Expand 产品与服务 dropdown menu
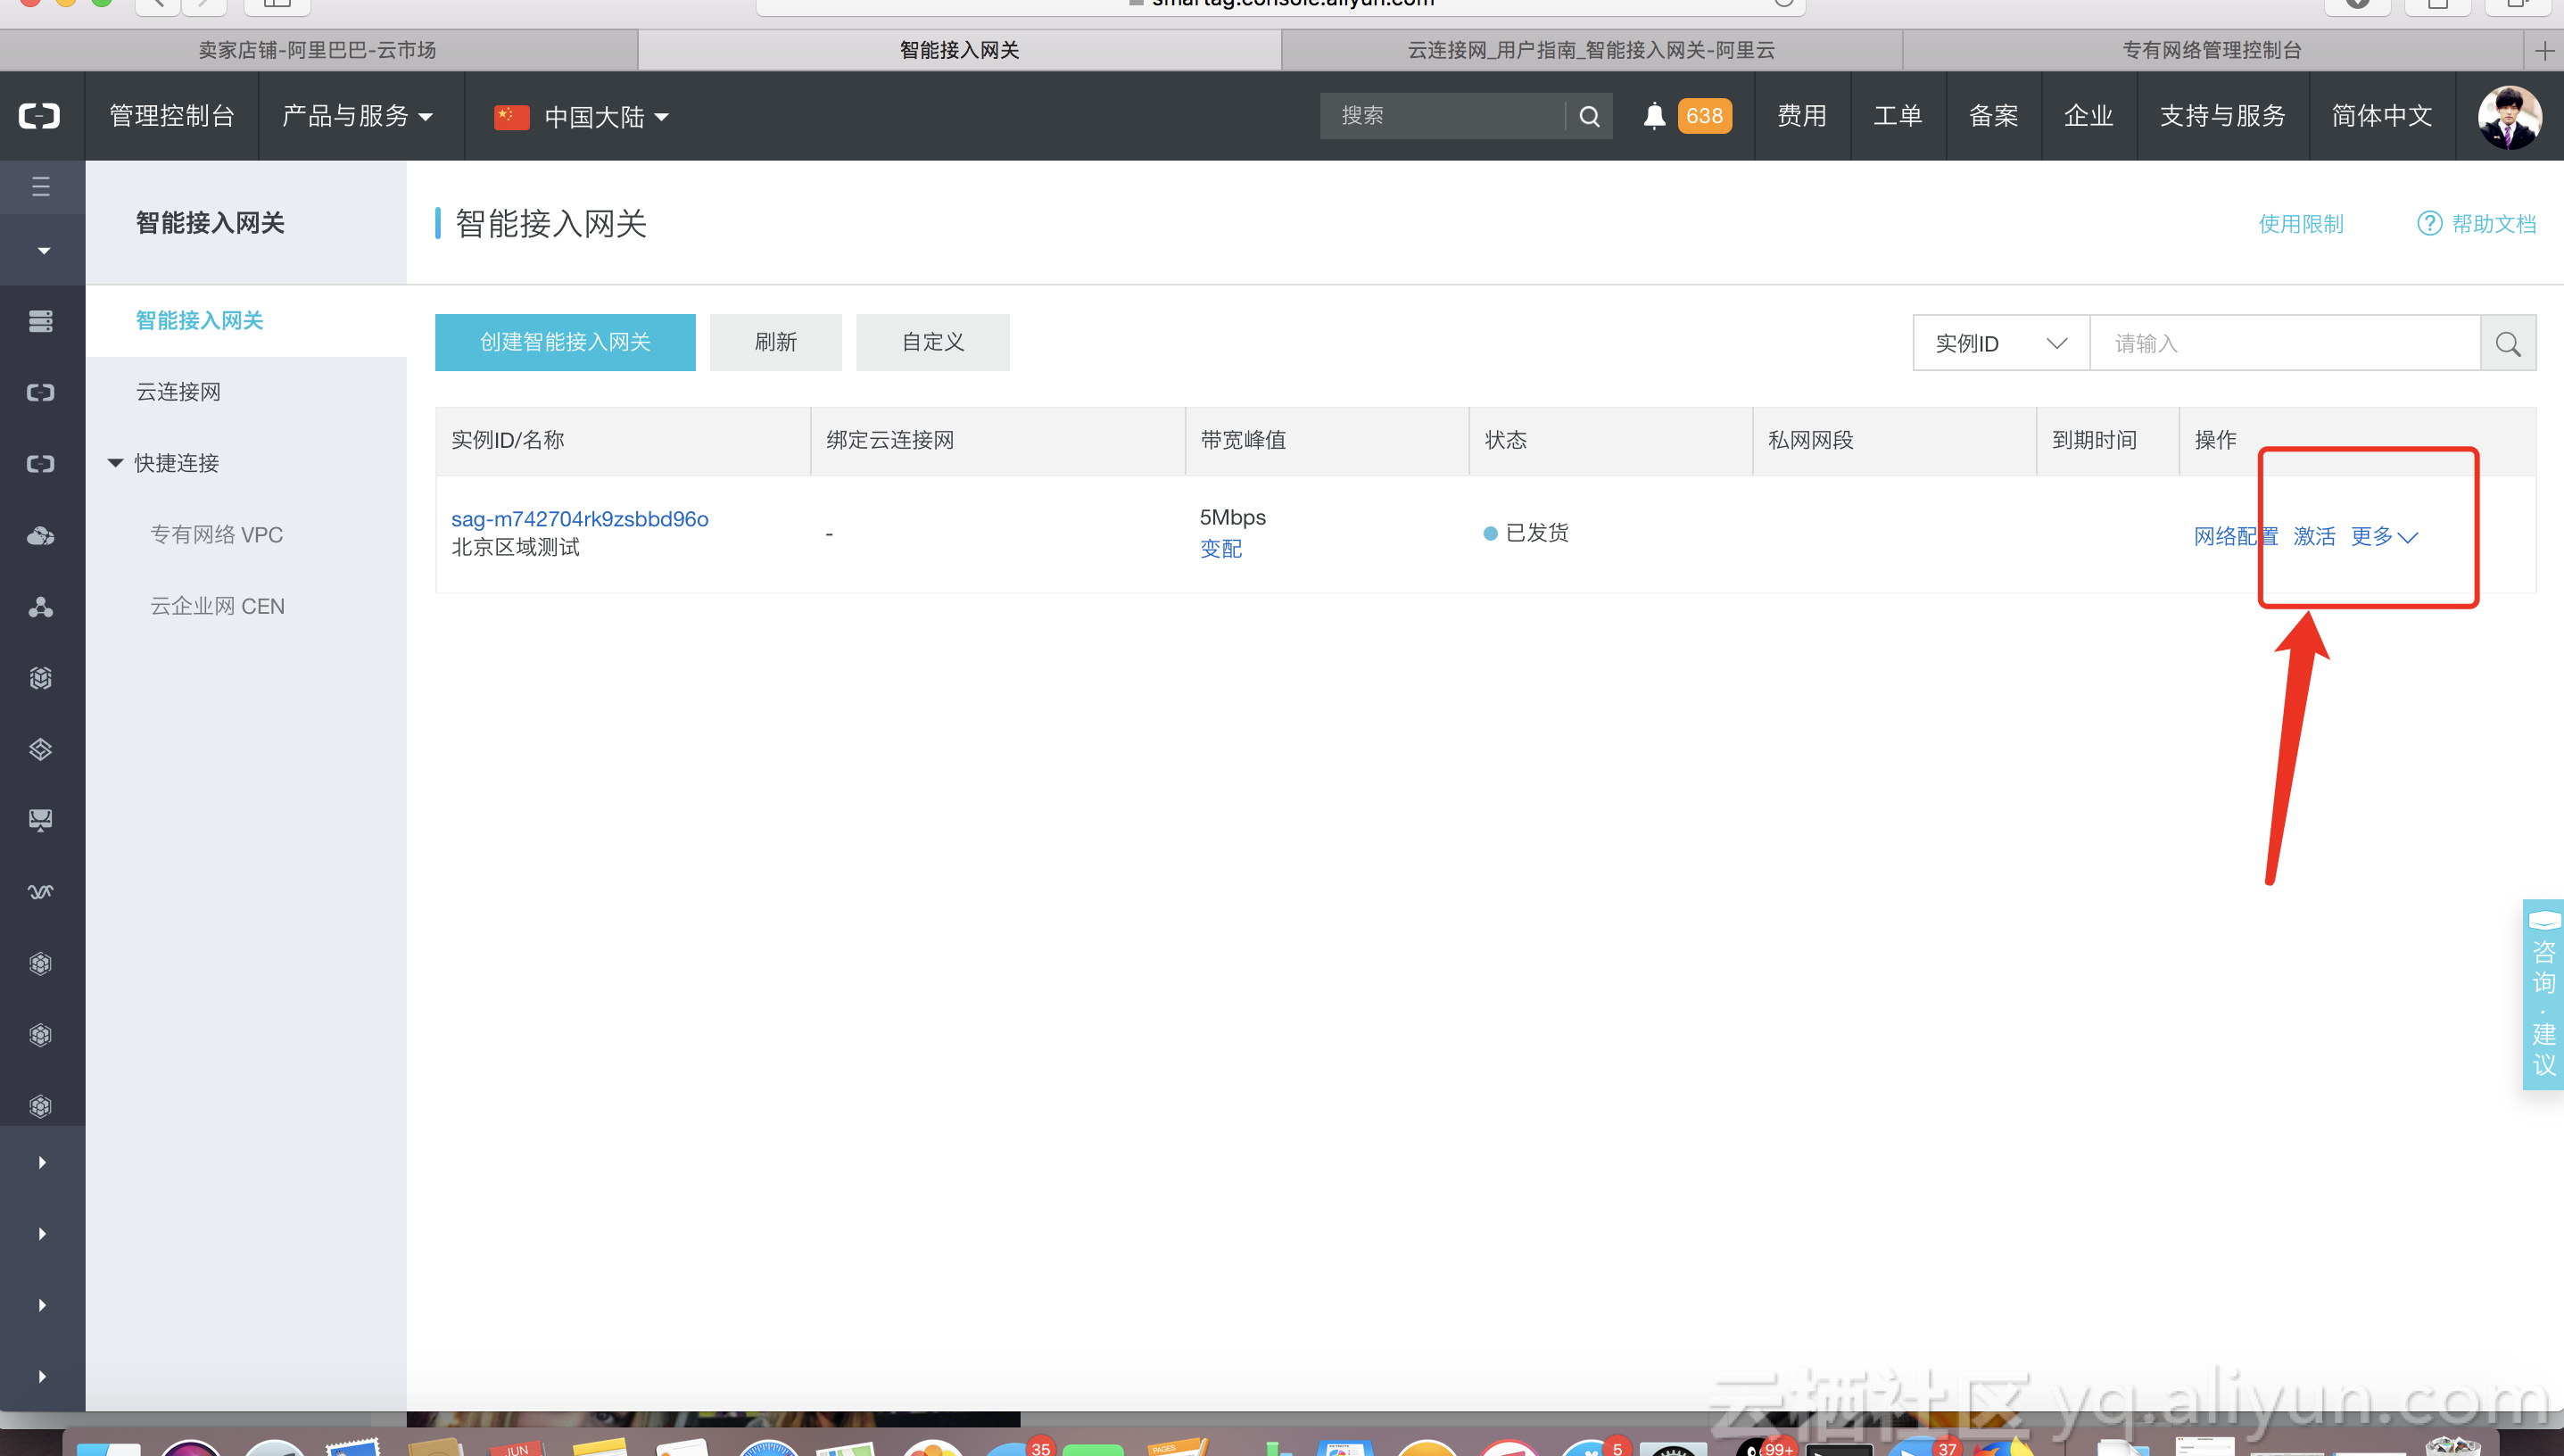 [358, 116]
